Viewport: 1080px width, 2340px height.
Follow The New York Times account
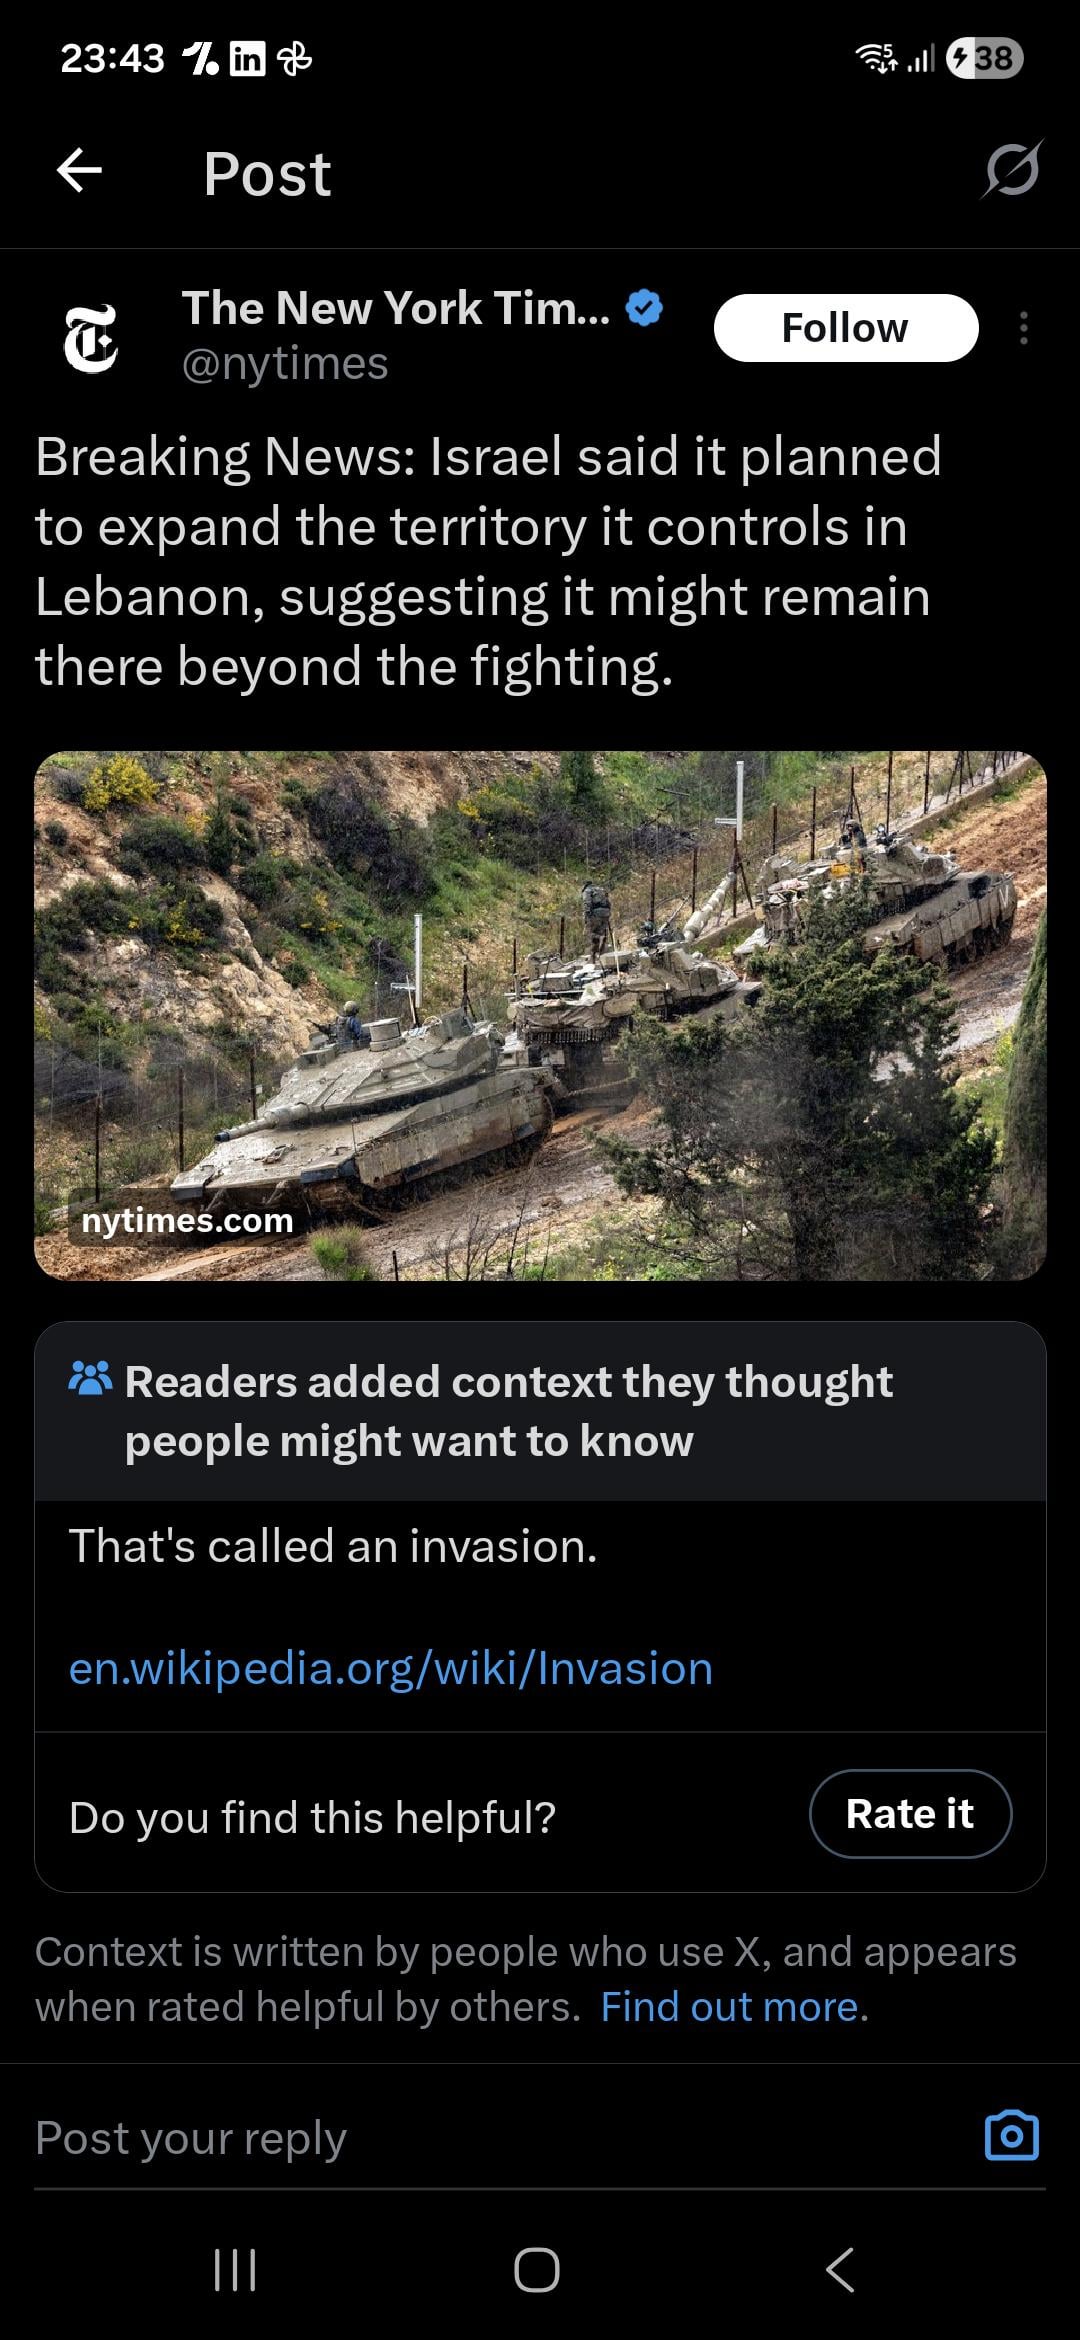[x=846, y=328]
